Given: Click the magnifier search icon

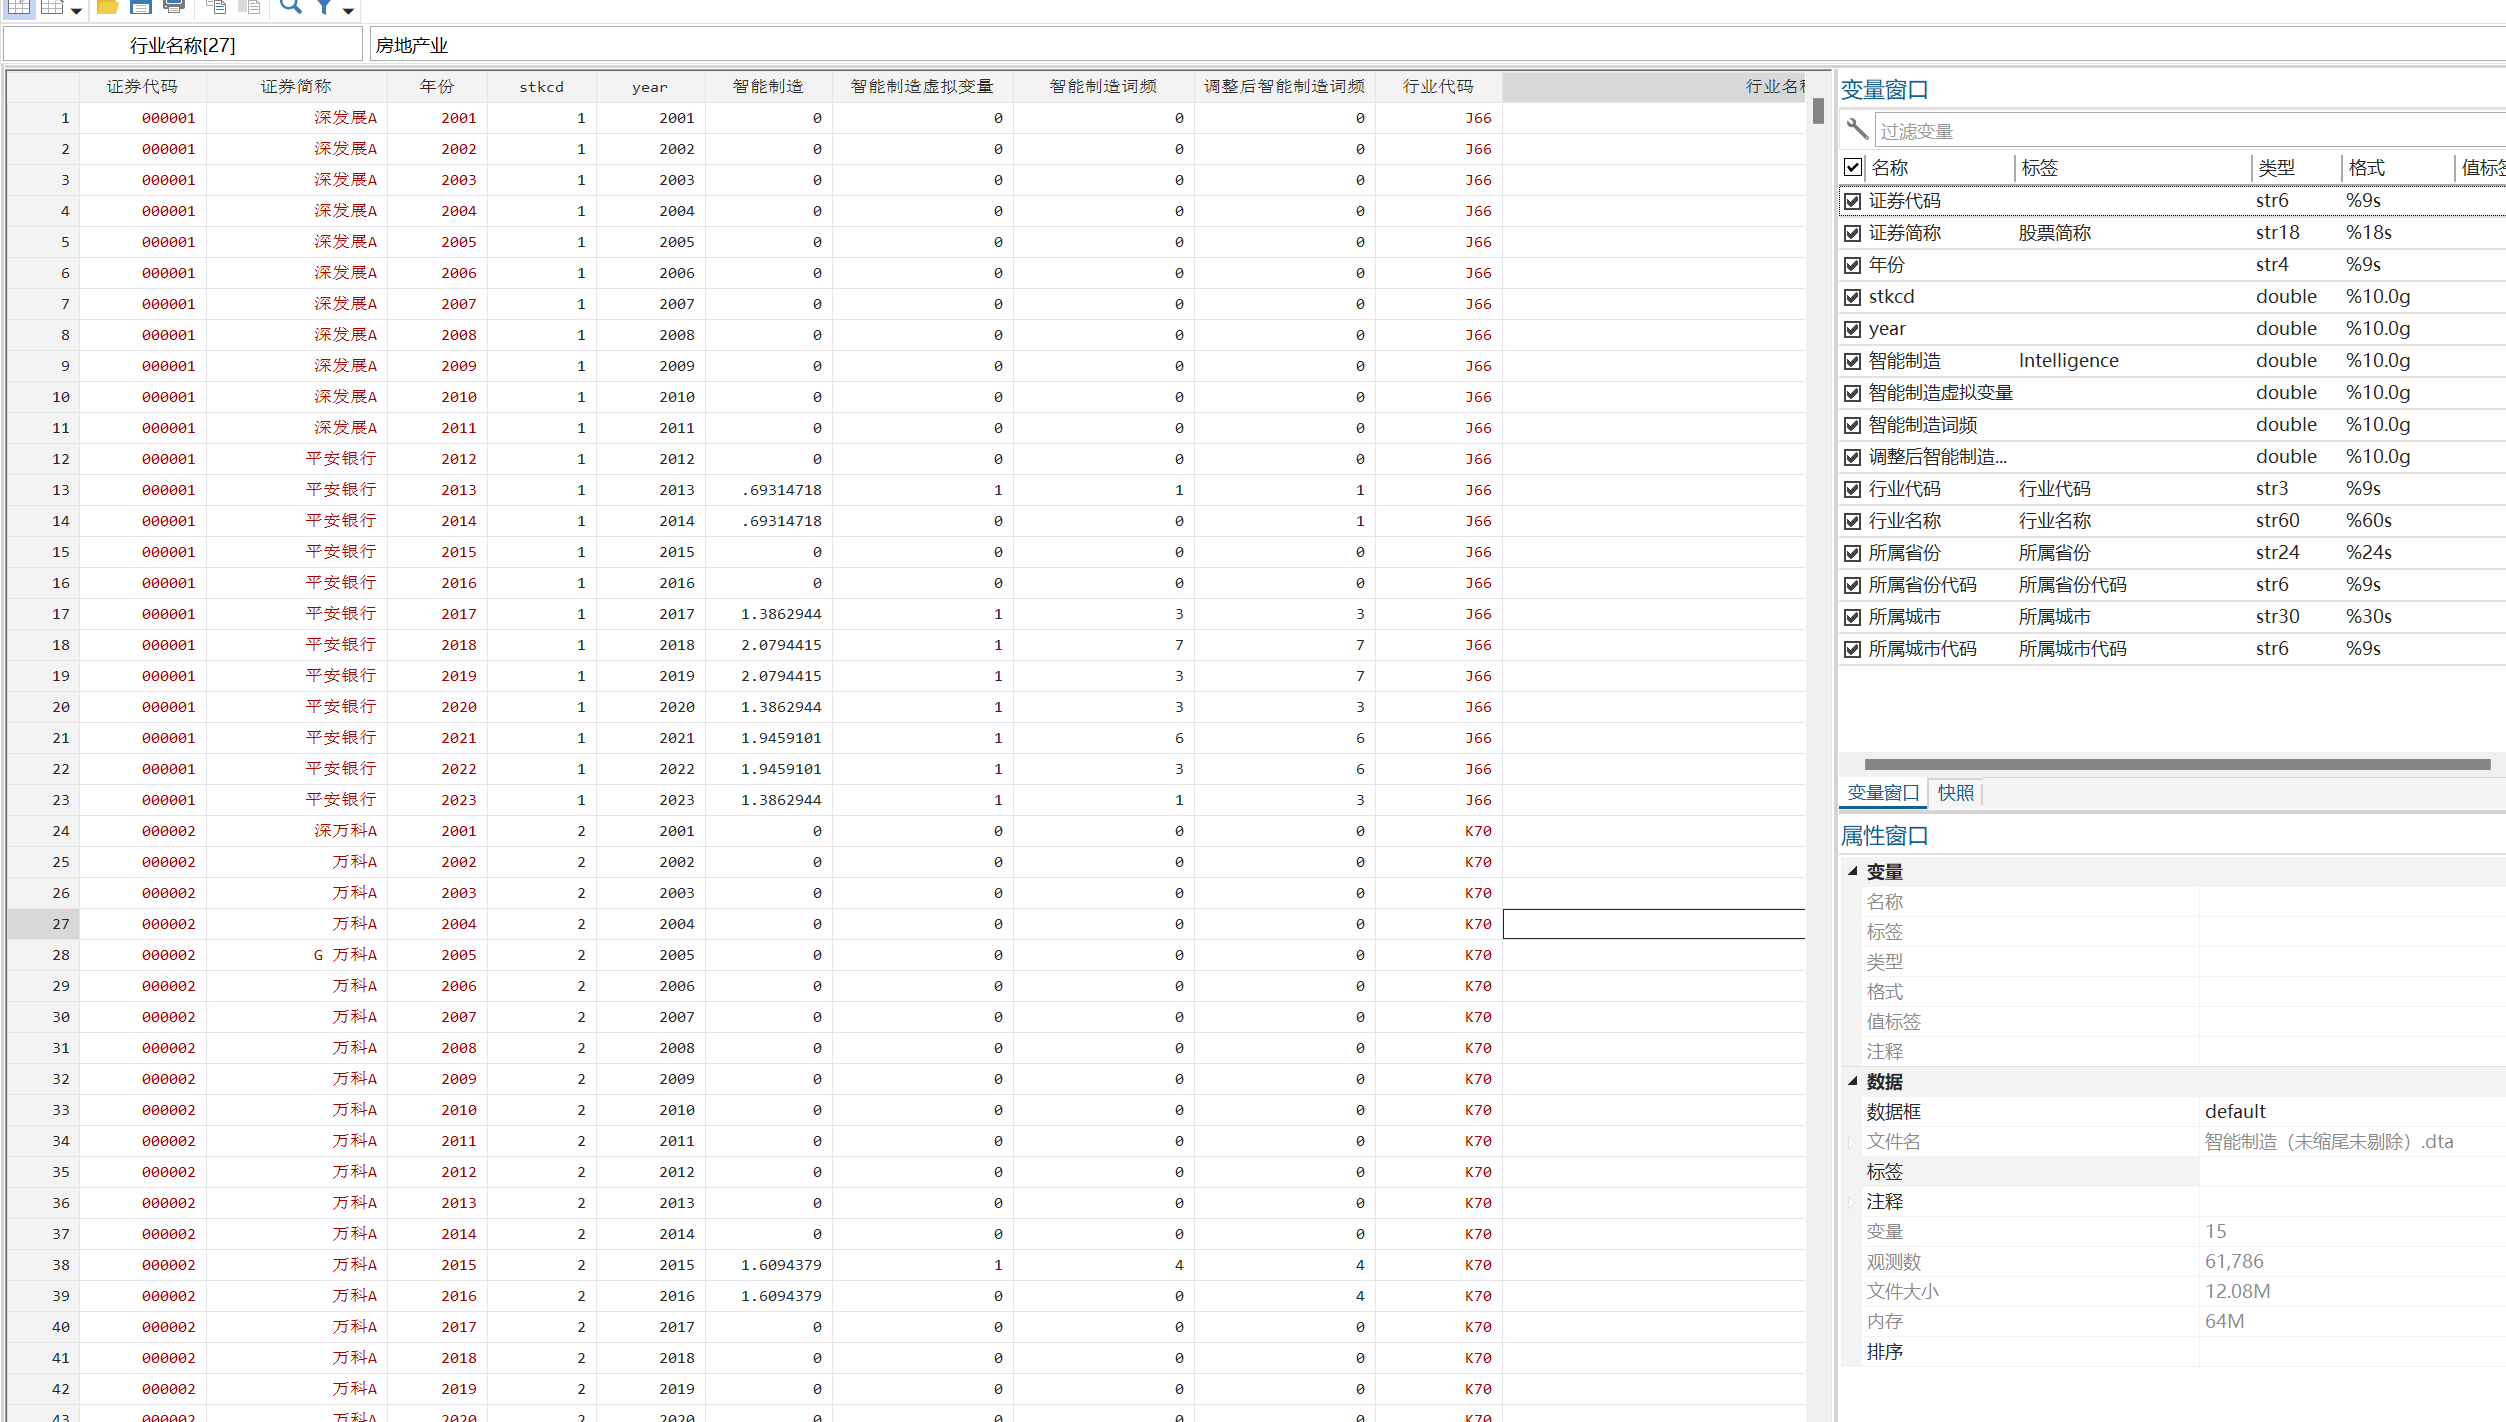Looking at the screenshot, I should 290,7.
